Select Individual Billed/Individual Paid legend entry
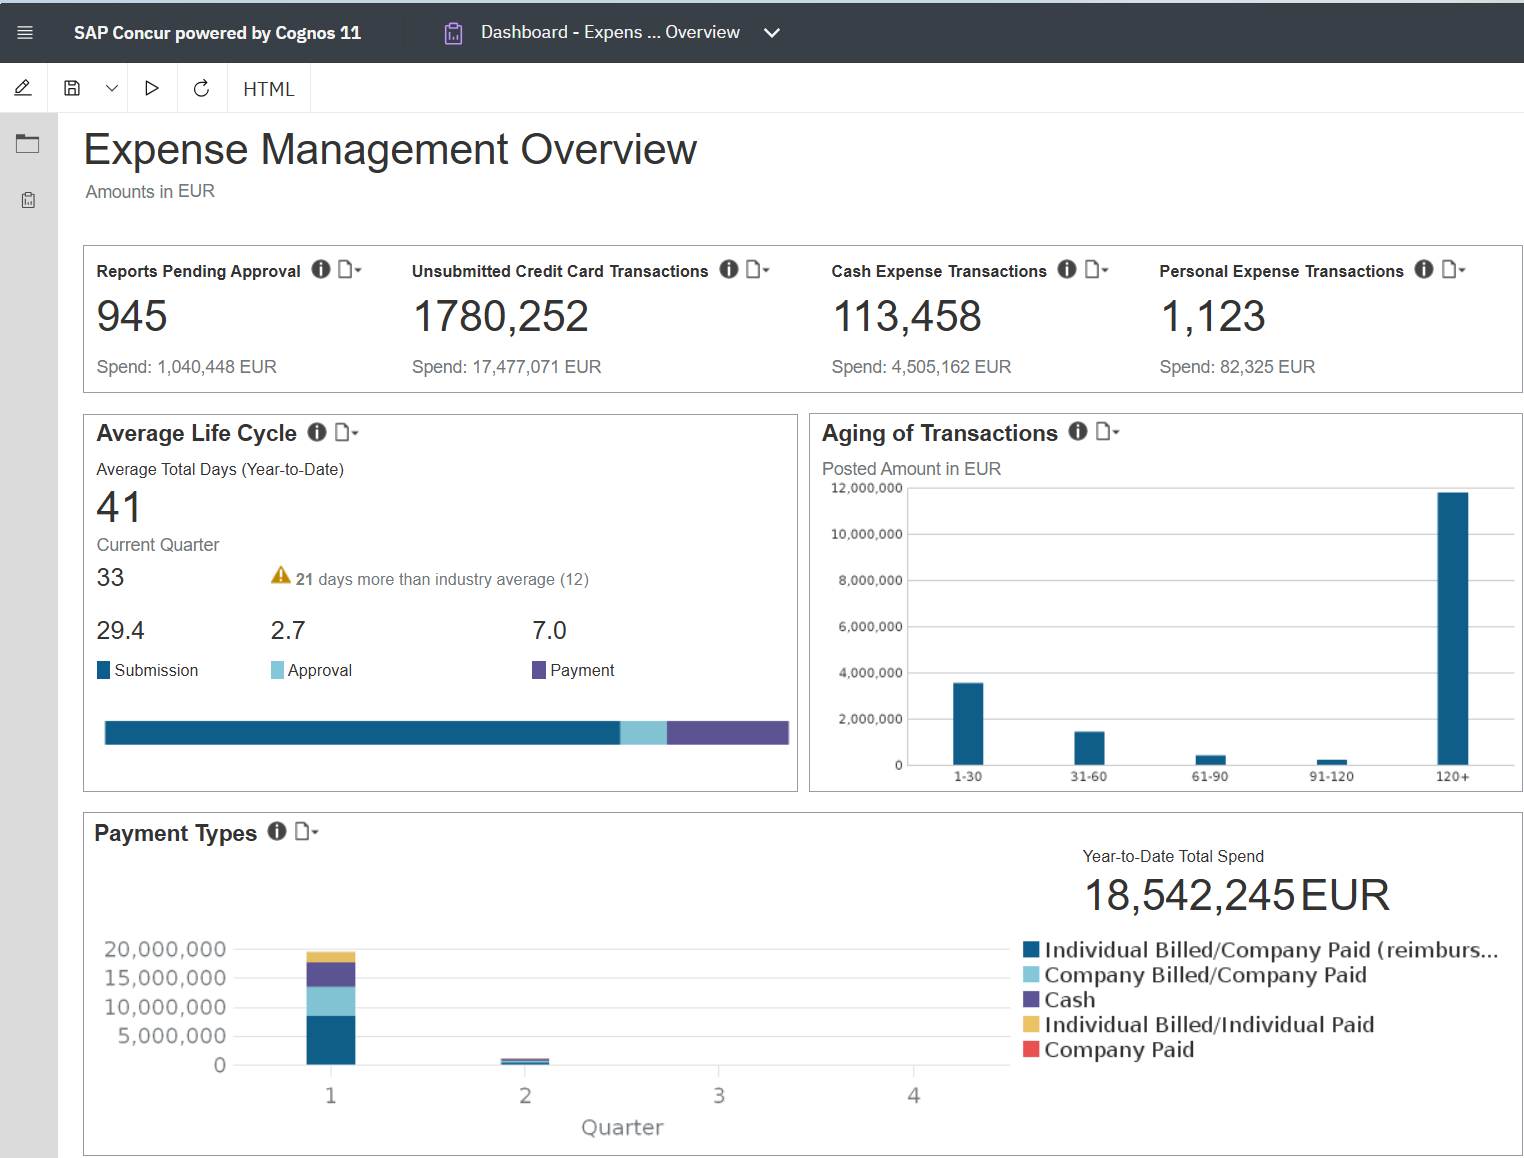 1199,1025
